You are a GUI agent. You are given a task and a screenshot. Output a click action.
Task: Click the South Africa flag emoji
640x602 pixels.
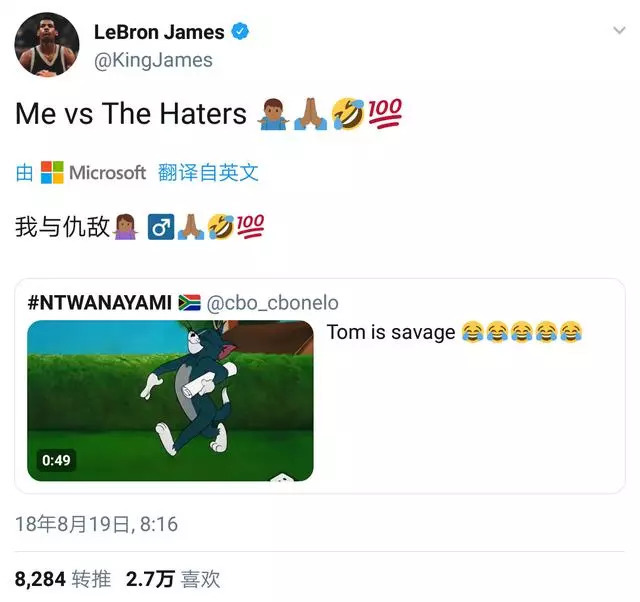point(190,302)
